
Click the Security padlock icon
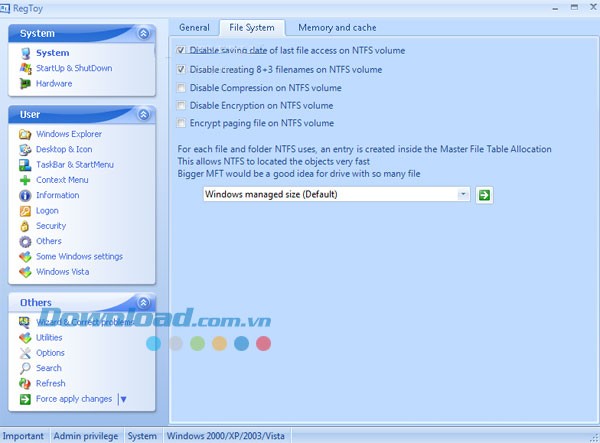(x=25, y=226)
